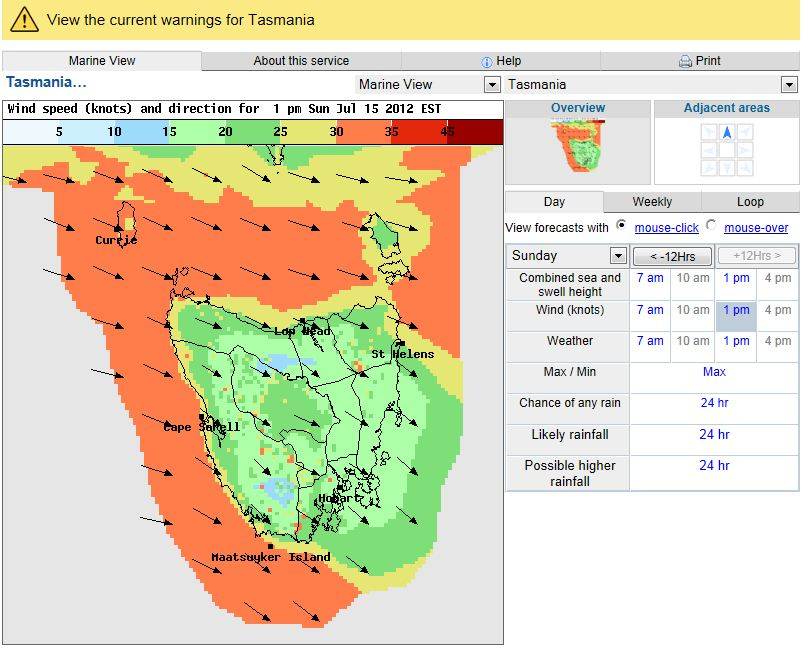Click the east arrow in Adjacent areas
Viewport: 808px width, 649px height.
[x=745, y=150]
